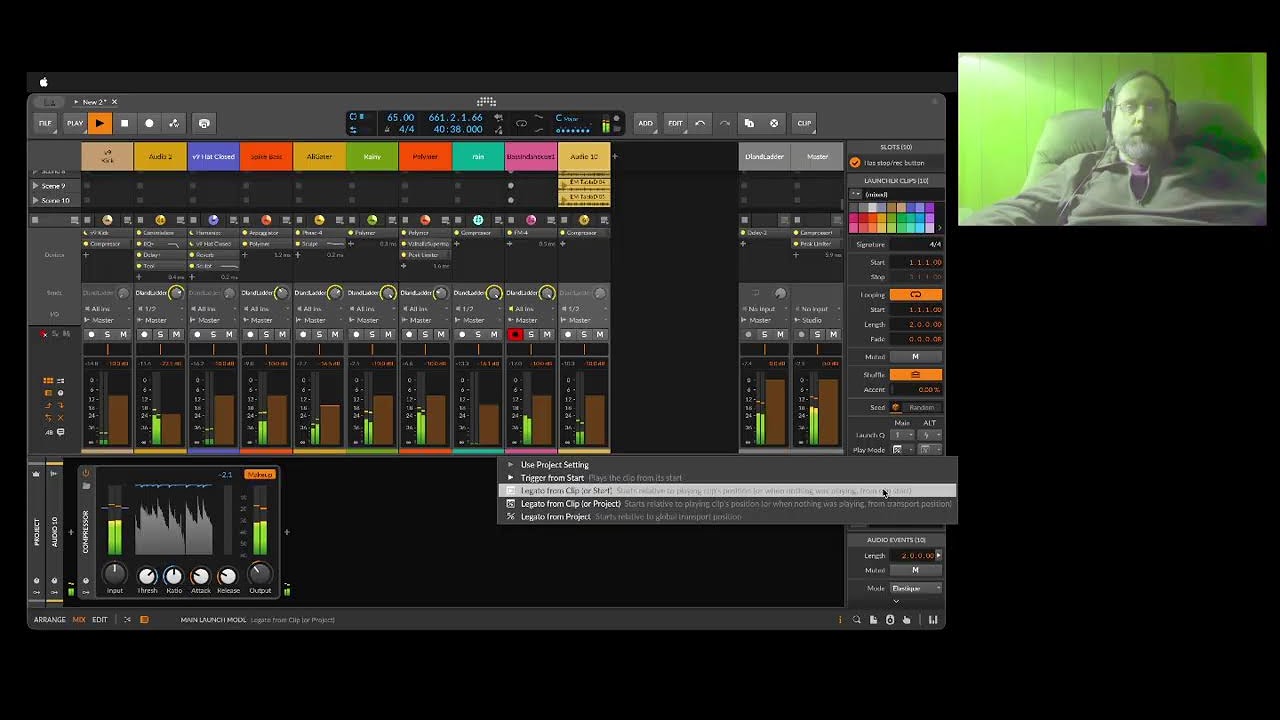Toggle the compressor Makeup button

tap(259, 474)
